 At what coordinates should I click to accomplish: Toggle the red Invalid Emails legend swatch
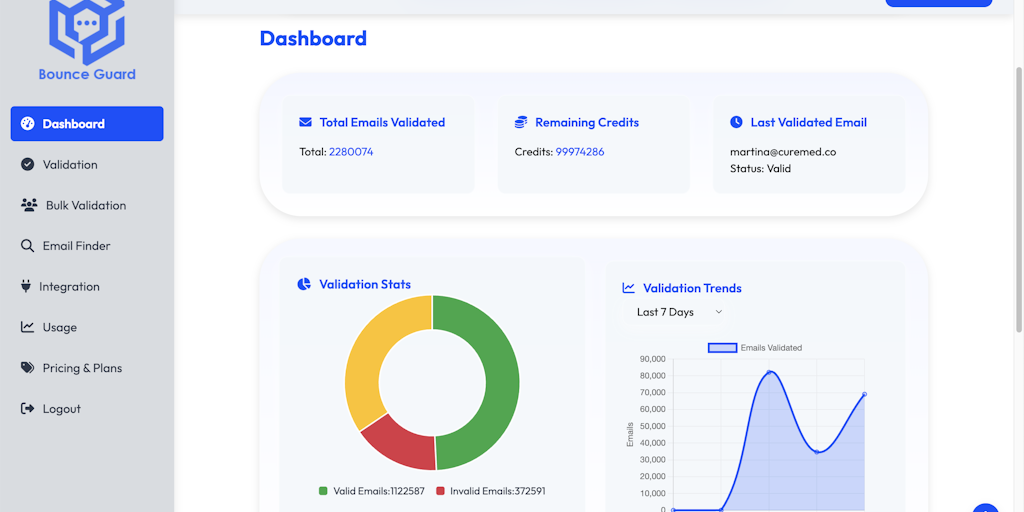coord(440,490)
